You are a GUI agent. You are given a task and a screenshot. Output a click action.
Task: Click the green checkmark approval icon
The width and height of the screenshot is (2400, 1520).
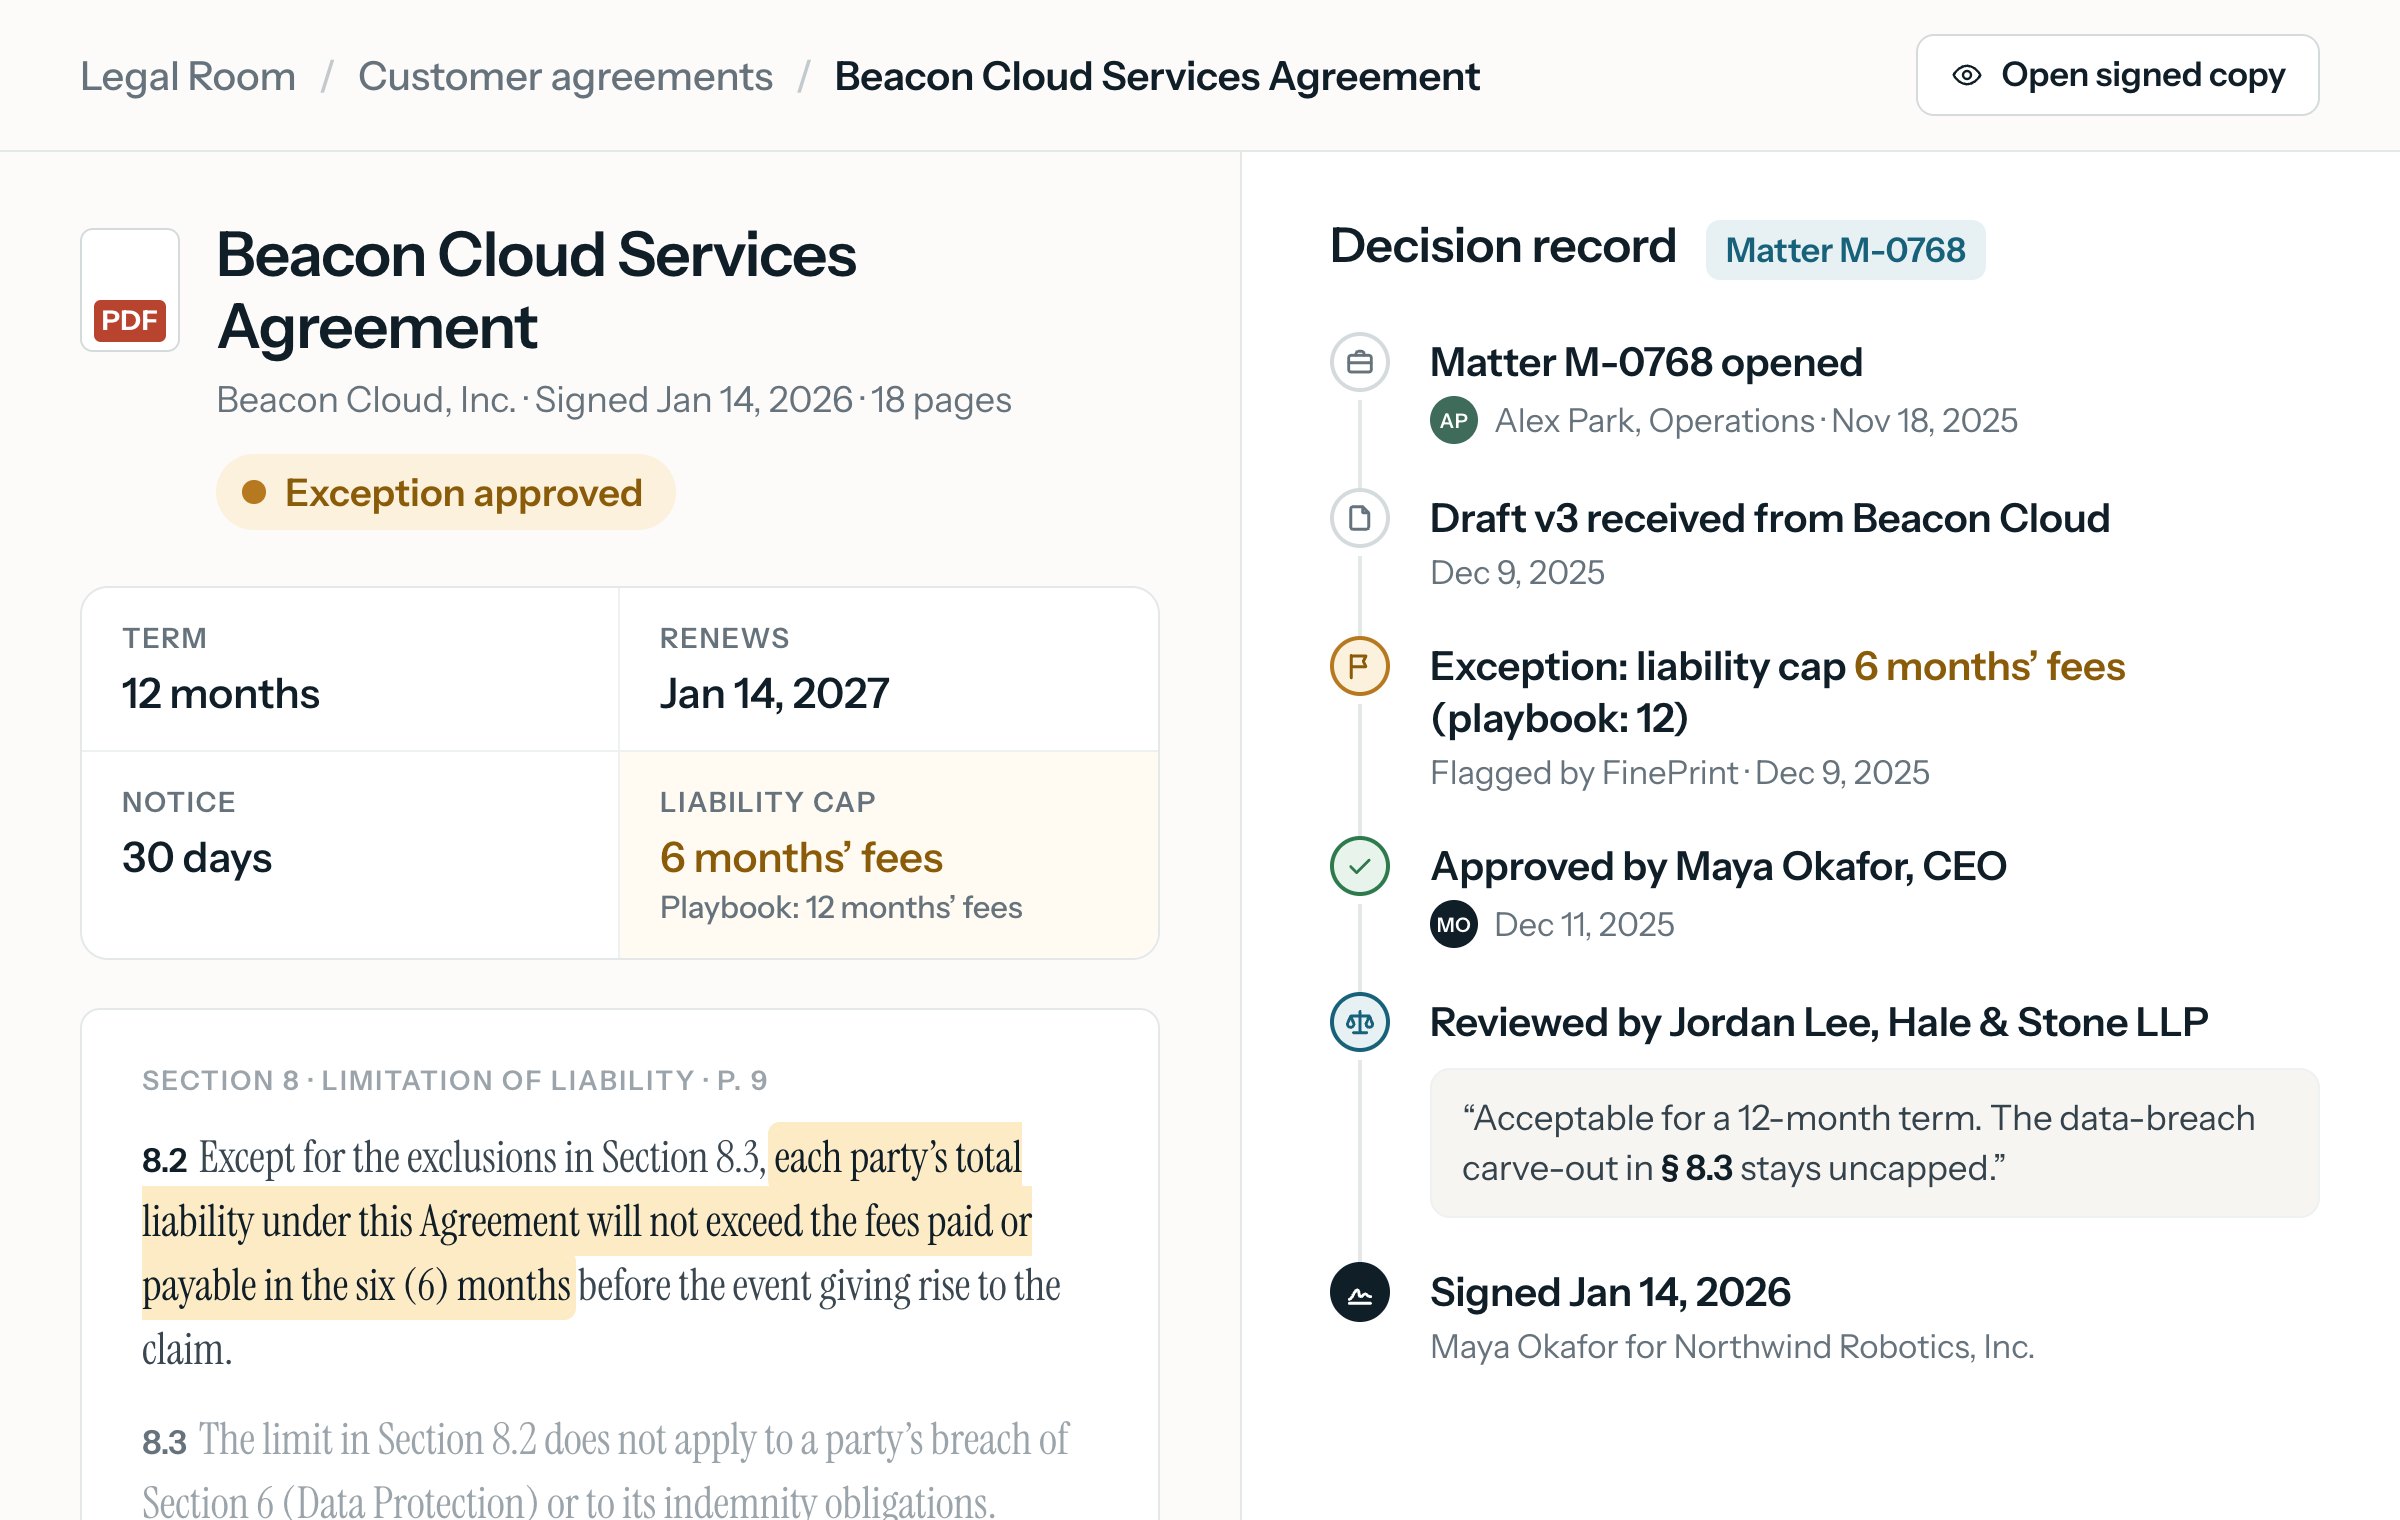pyautogui.click(x=1360, y=866)
